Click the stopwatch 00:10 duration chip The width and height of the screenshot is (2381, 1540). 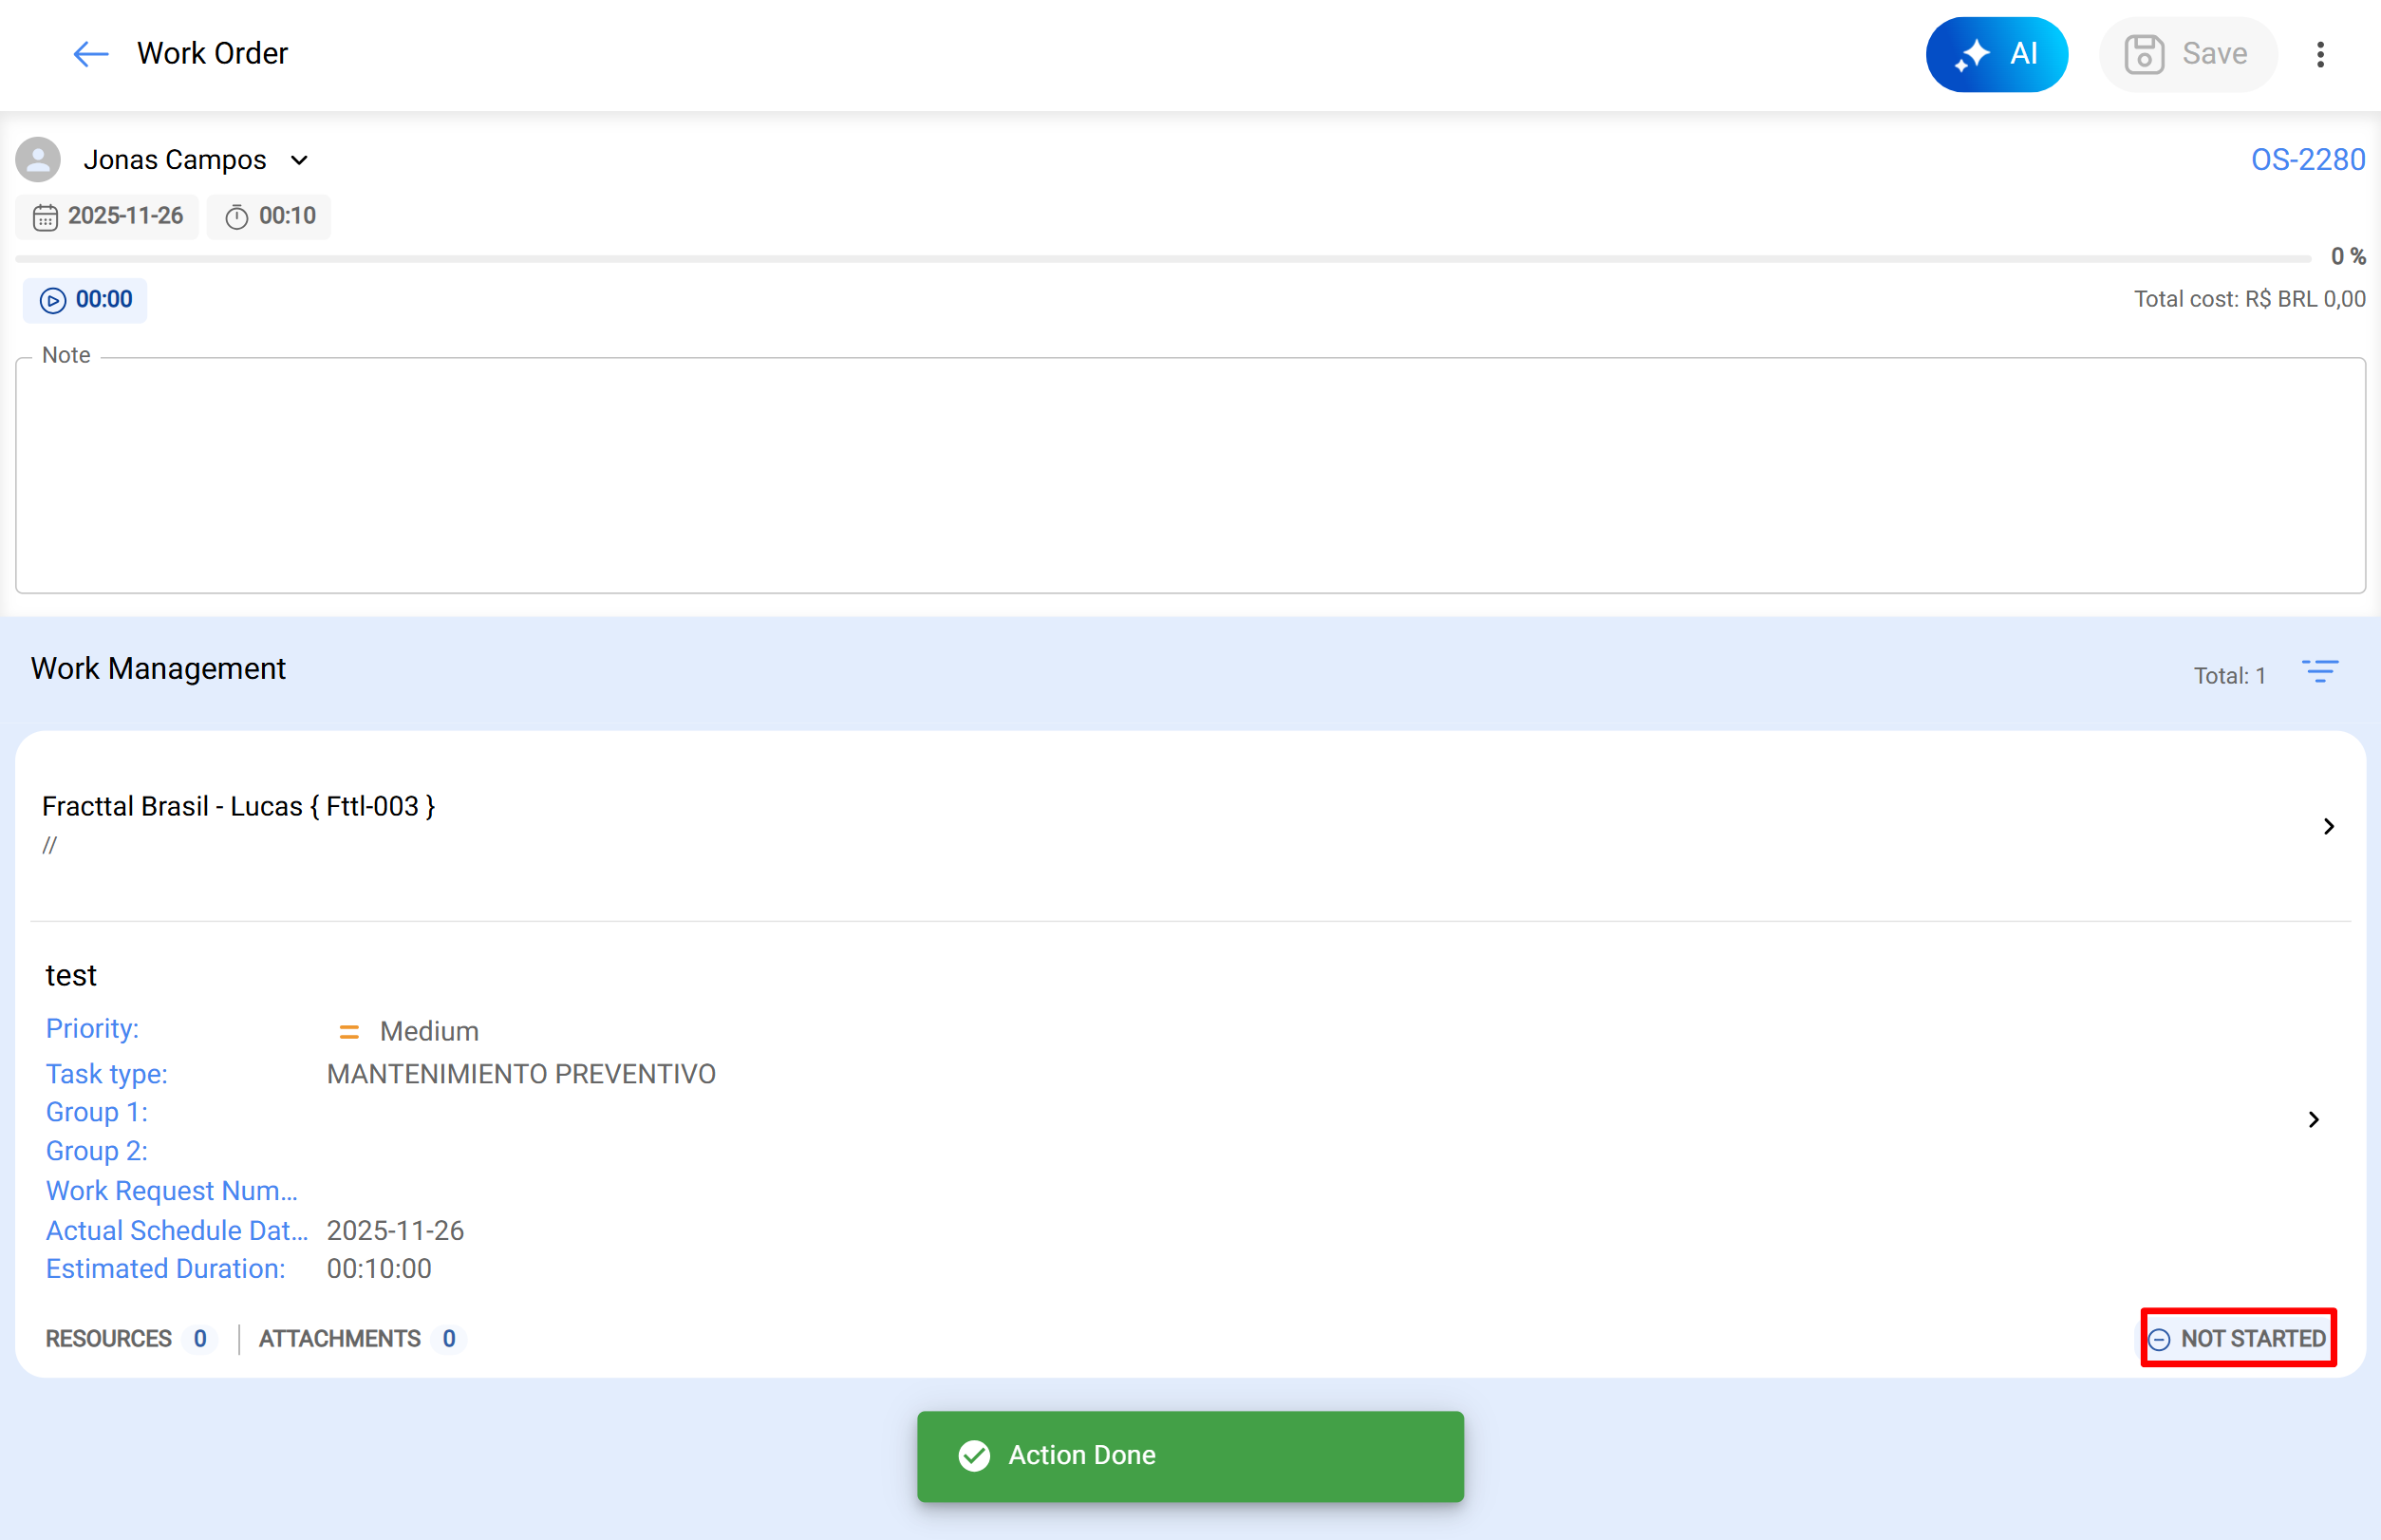(269, 216)
